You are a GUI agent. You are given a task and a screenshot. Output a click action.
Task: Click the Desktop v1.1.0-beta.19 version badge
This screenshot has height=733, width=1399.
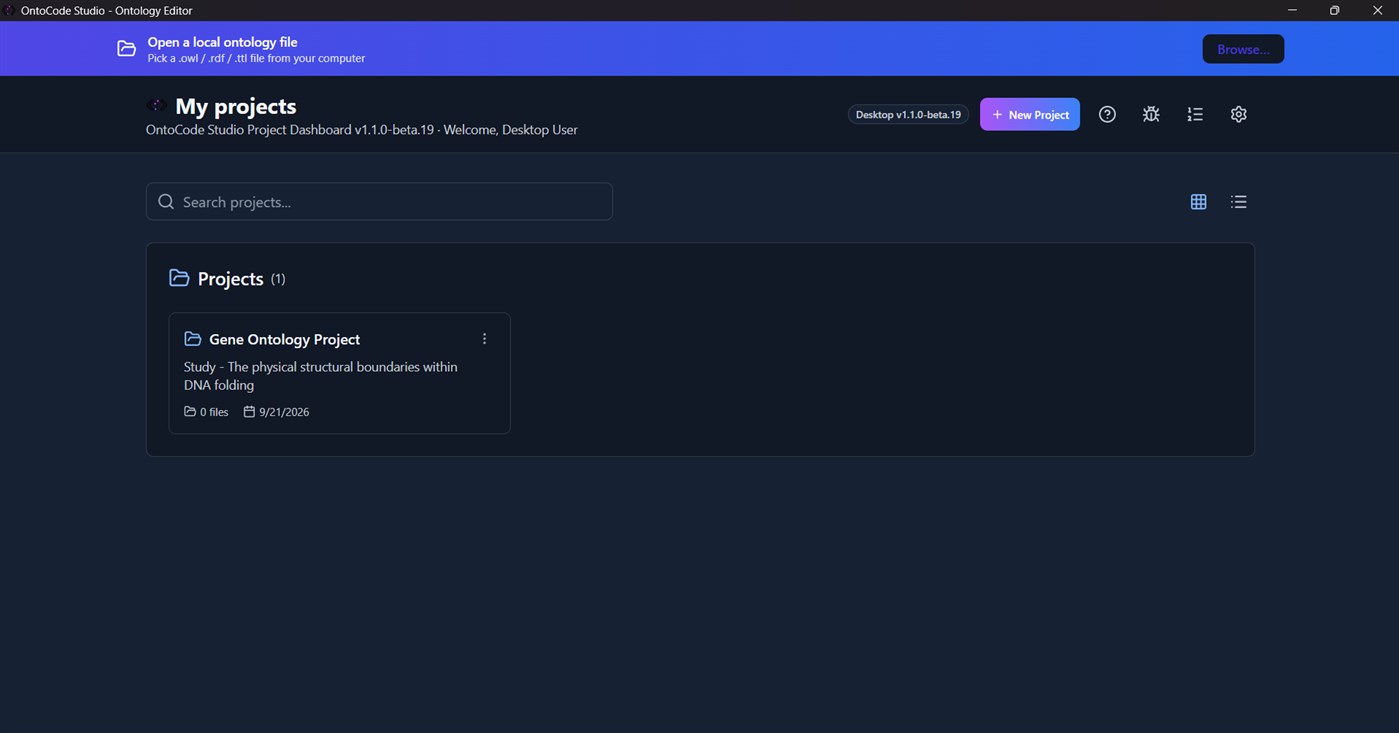tap(908, 114)
